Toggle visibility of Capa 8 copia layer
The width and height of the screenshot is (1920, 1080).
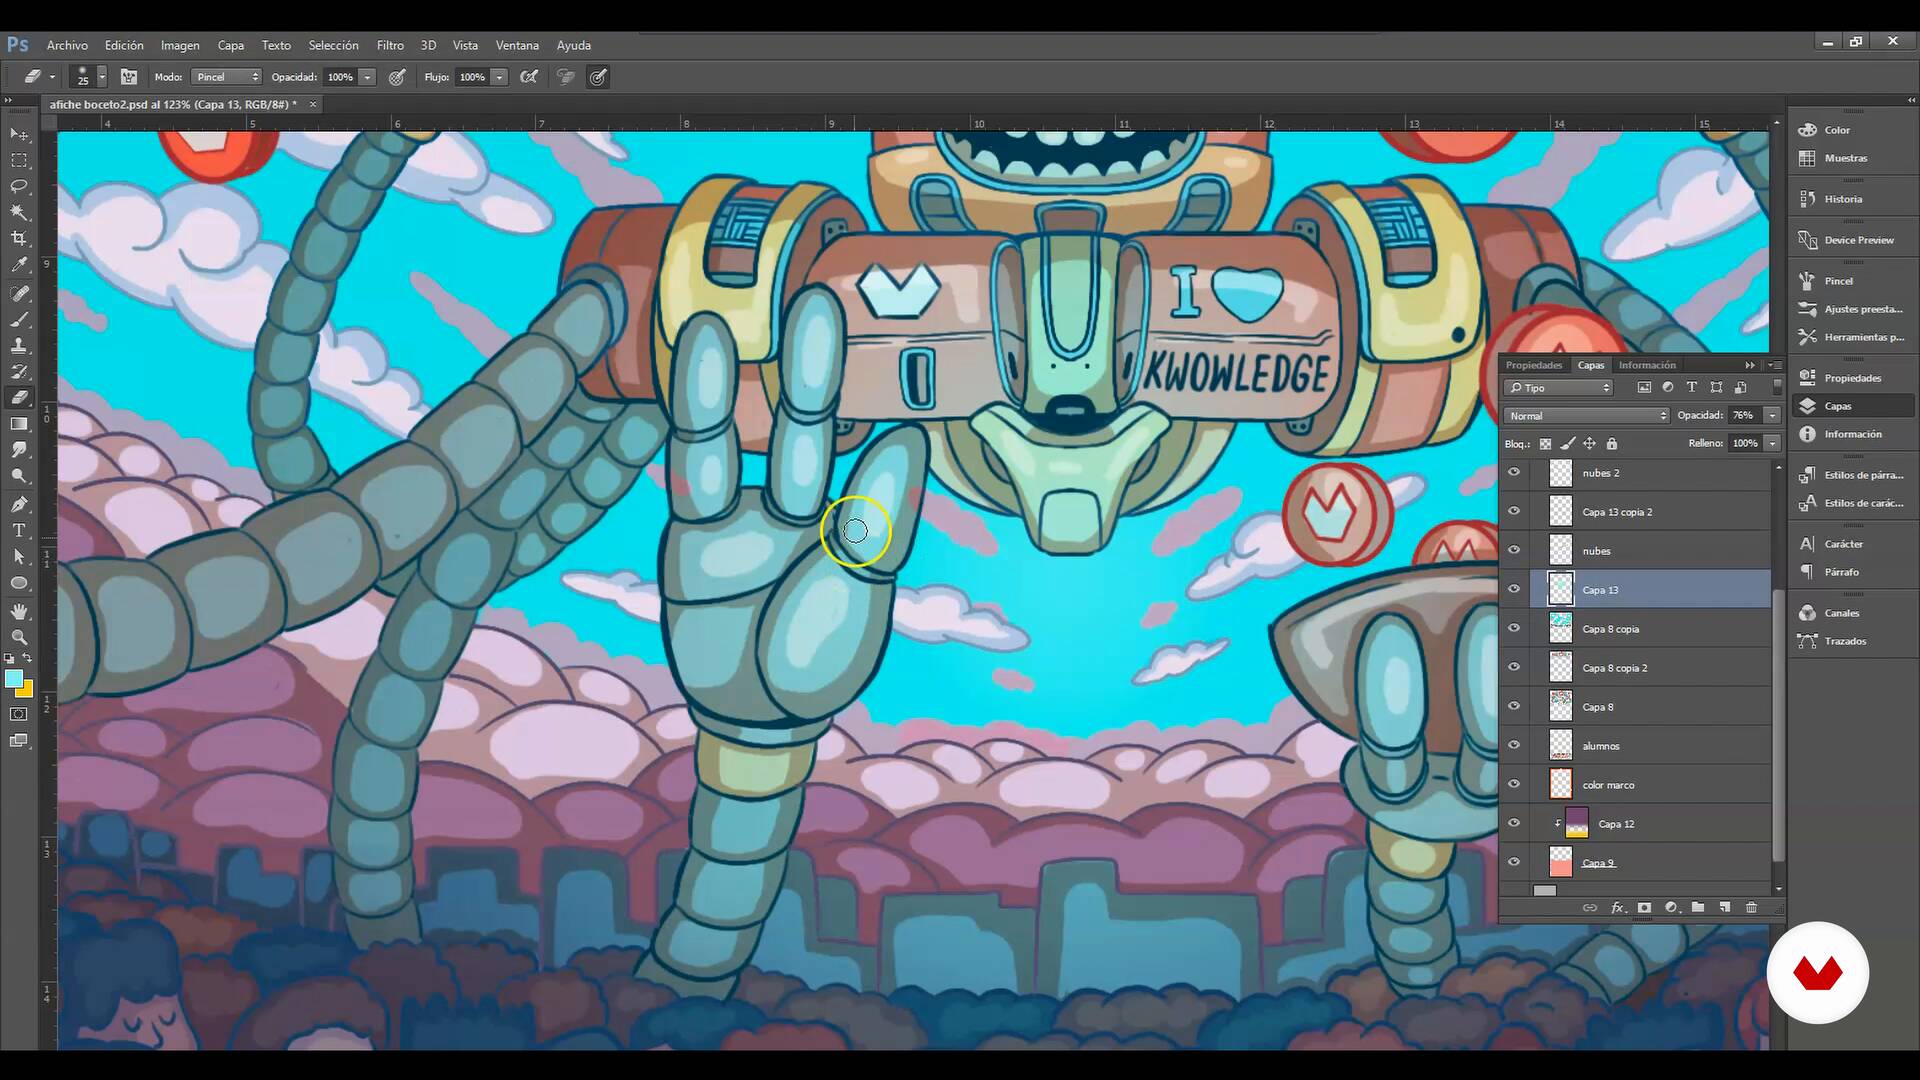click(1514, 628)
